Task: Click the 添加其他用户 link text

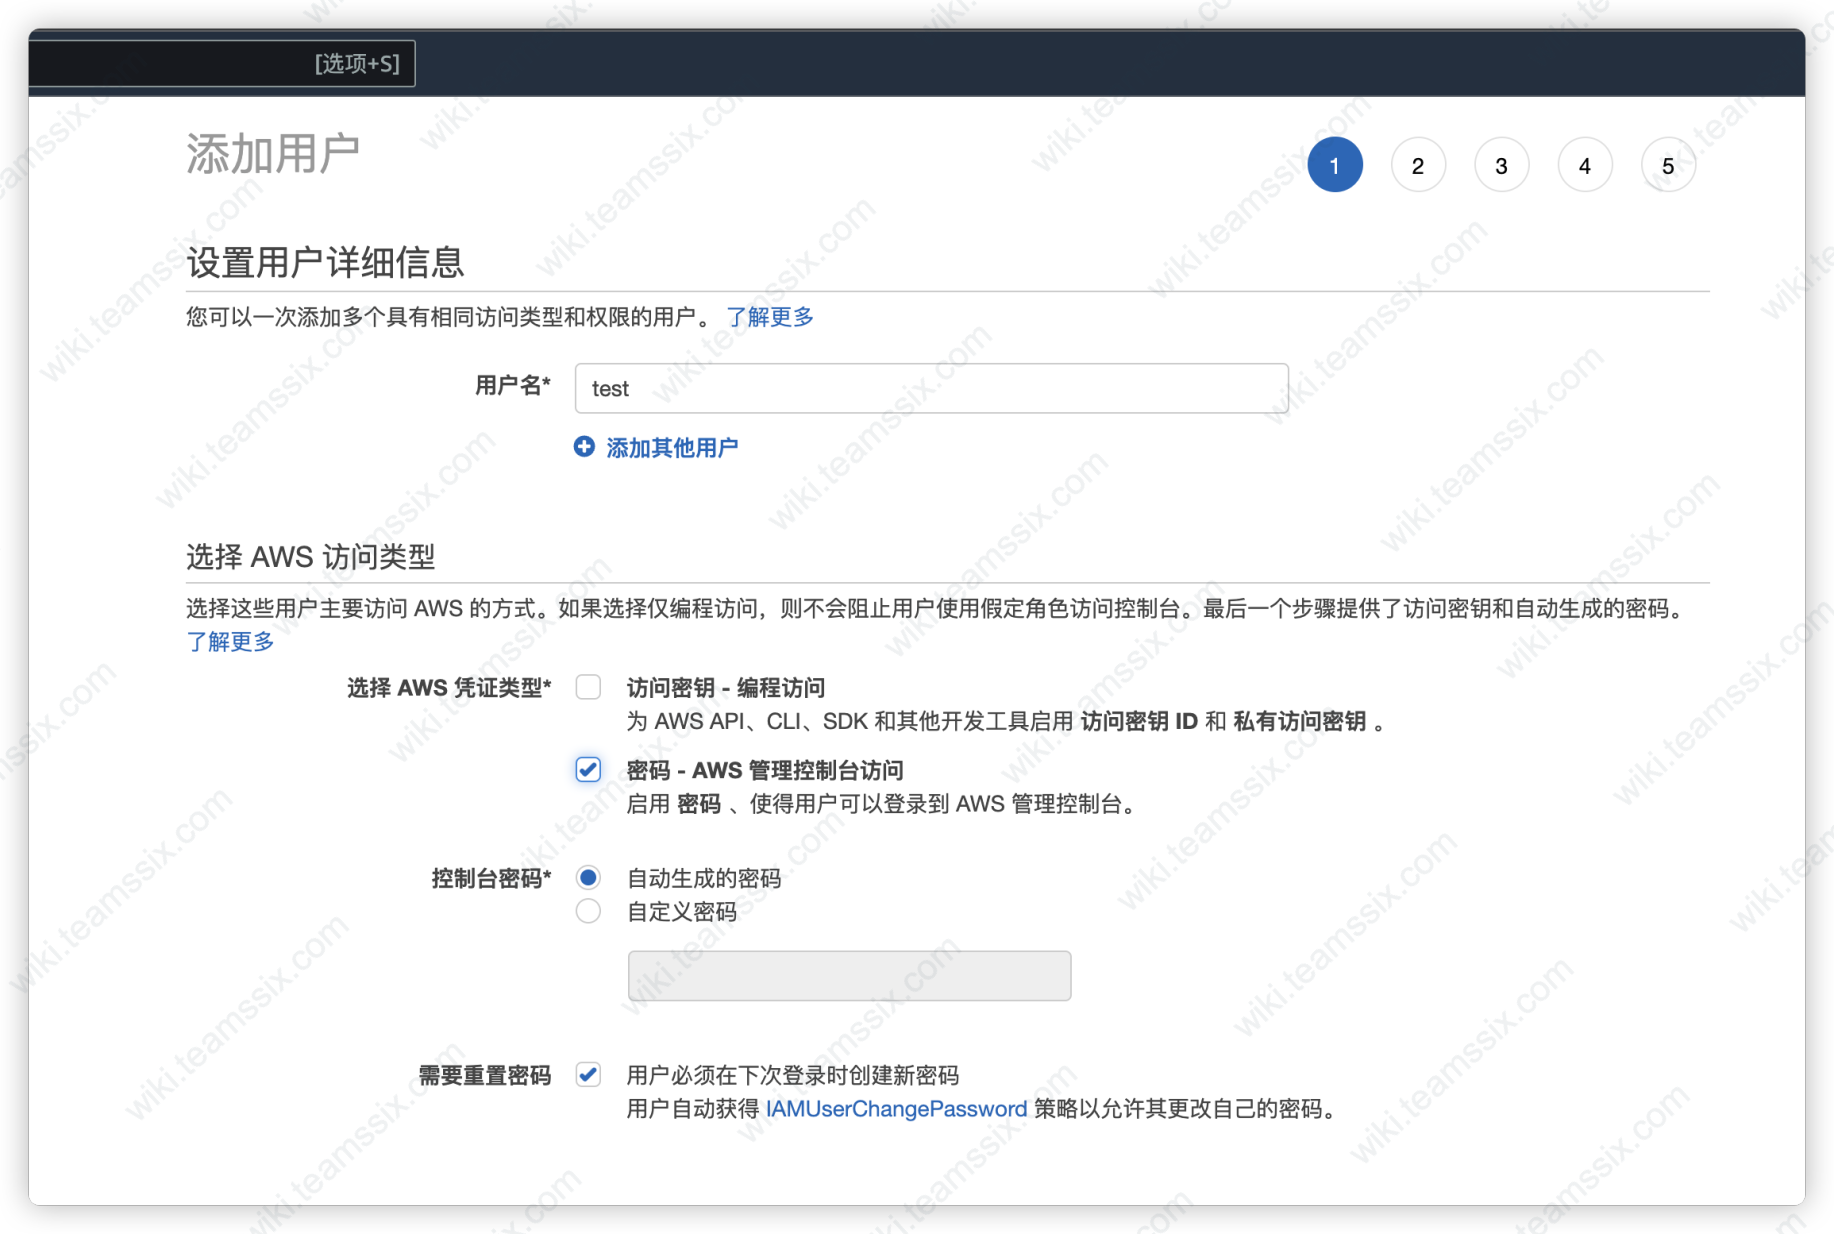Action: pos(672,448)
